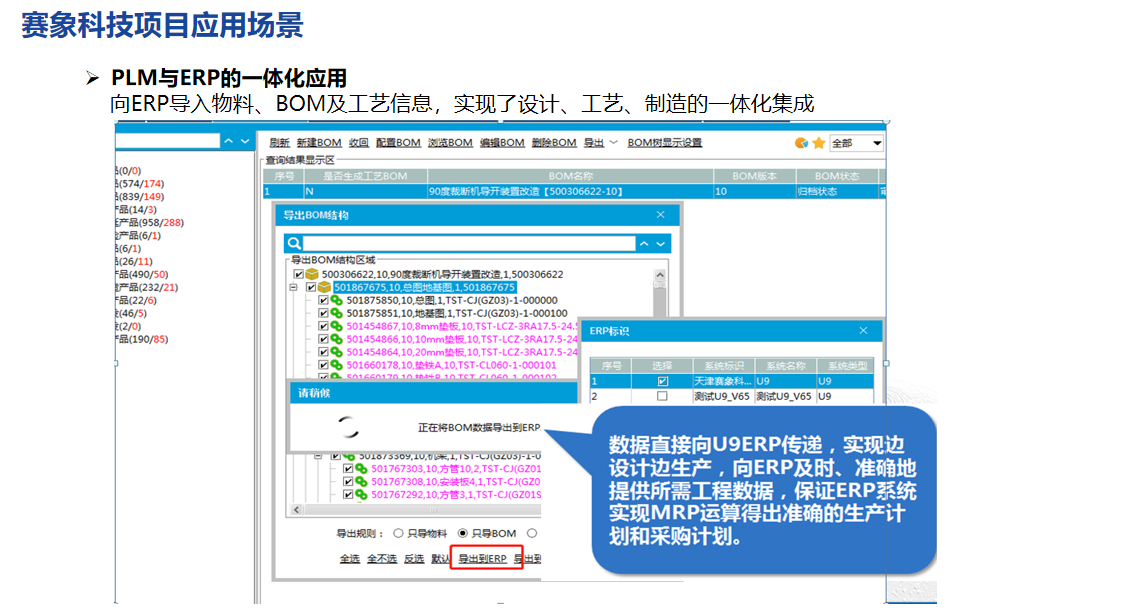Click the 导出到ERP link
Screen dimensions: 1124x612
[x=483, y=559]
